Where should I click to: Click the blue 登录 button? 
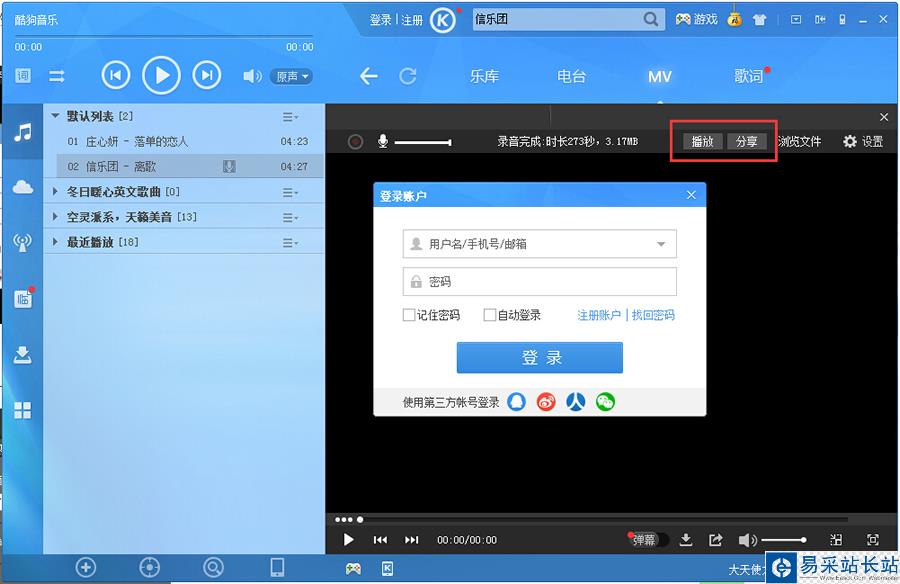coord(540,358)
